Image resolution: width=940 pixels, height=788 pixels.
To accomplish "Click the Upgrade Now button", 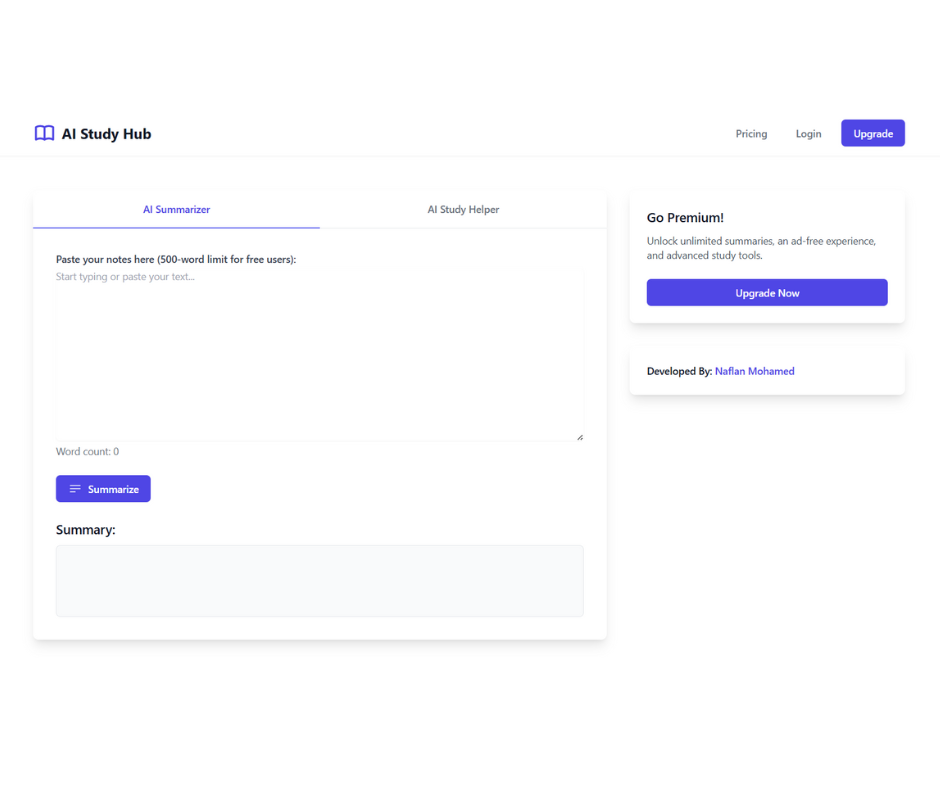I will (x=767, y=292).
